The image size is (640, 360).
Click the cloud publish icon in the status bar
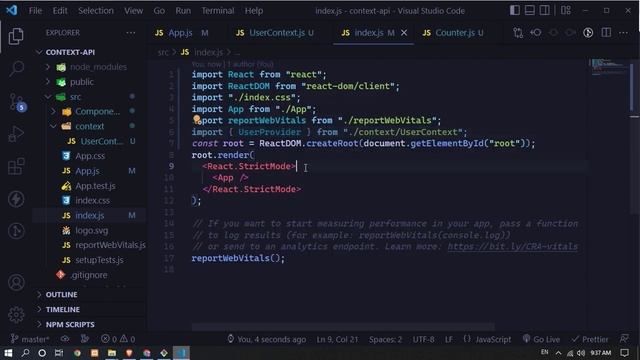(x=64, y=339)
